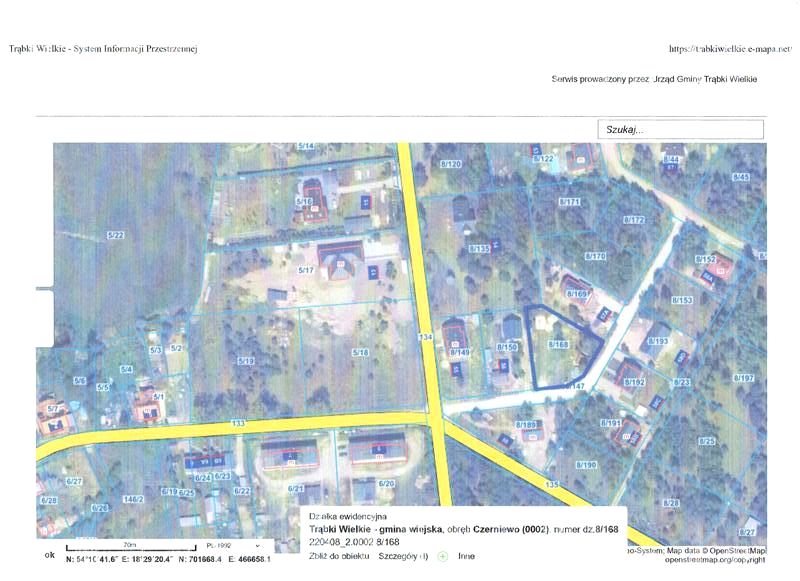Select parcel 5/22 on the map
Screen dimensions: 800x581
pos(116,235)
